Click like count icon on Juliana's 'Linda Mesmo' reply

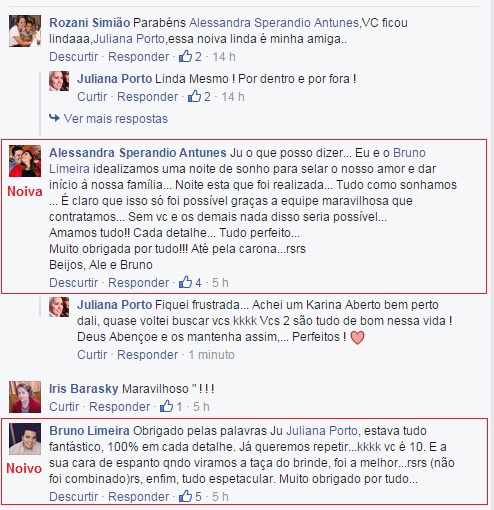pyautogui.click(x=194, y=96)
